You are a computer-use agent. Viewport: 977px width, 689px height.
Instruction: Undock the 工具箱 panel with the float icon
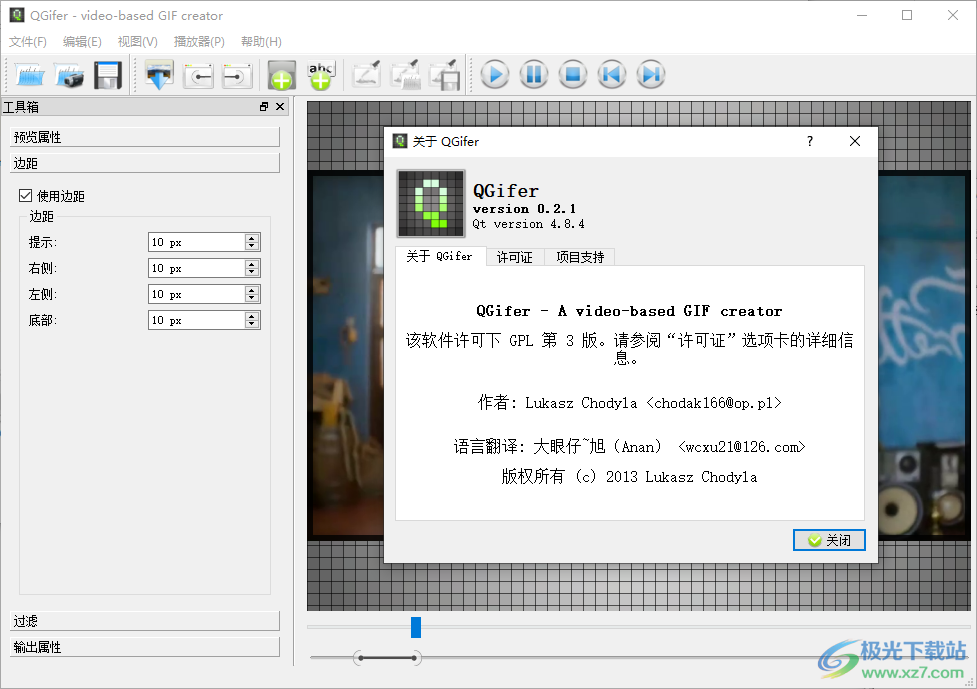point(264,106)
